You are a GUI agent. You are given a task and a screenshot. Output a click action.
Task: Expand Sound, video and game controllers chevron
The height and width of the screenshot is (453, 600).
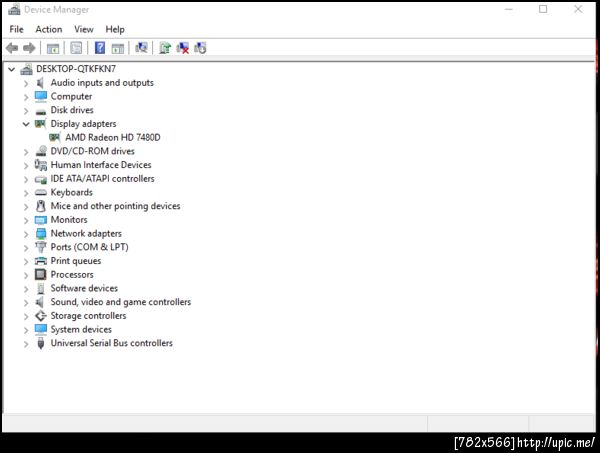(26, 303)
